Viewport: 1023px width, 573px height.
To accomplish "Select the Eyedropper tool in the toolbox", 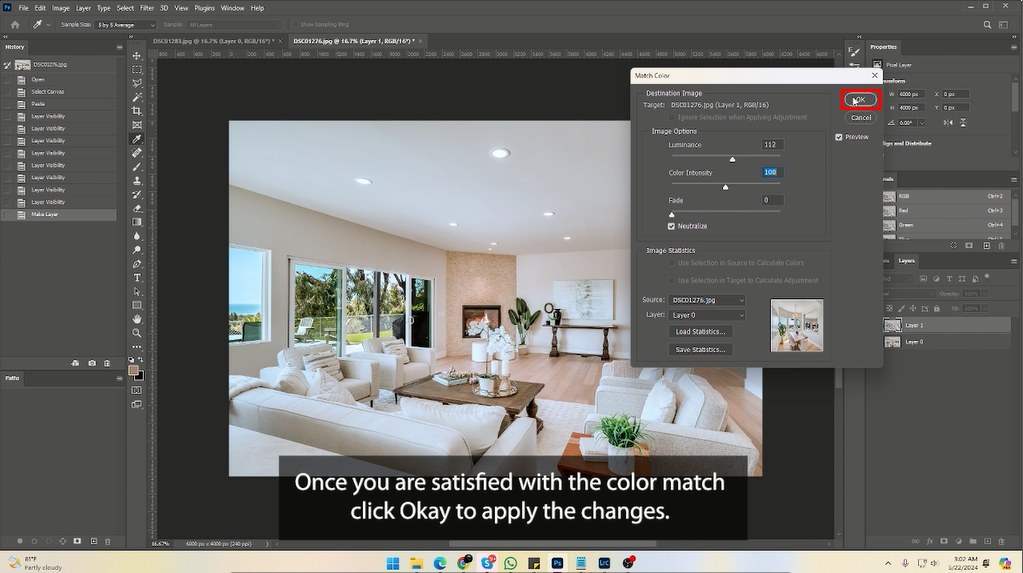I will (137, 139).
